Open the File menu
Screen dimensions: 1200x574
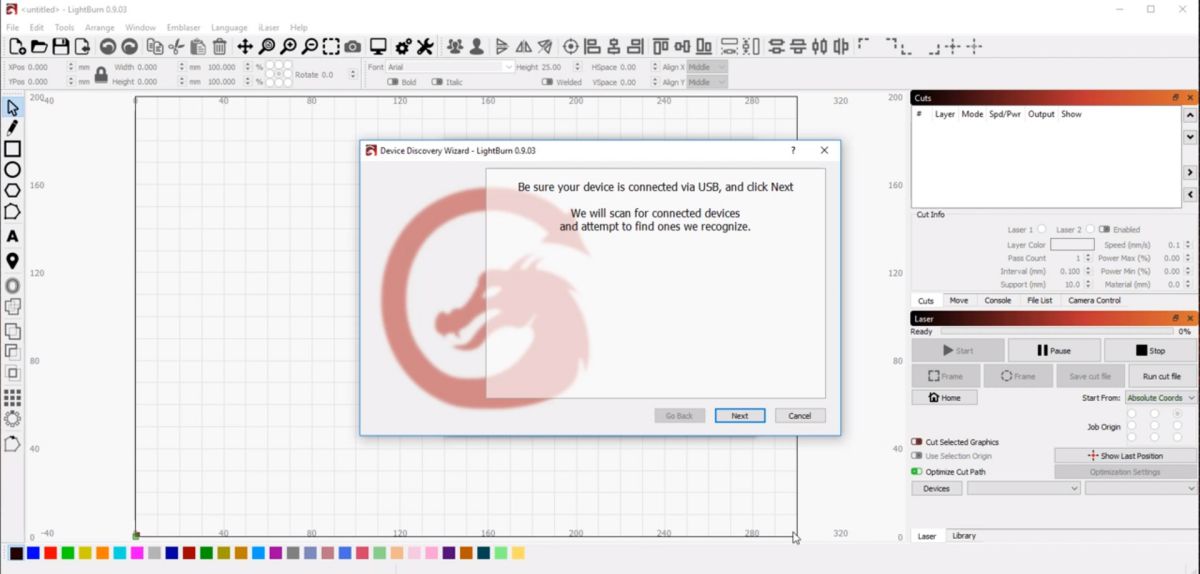pyautogui.click(x=13, y=27)
